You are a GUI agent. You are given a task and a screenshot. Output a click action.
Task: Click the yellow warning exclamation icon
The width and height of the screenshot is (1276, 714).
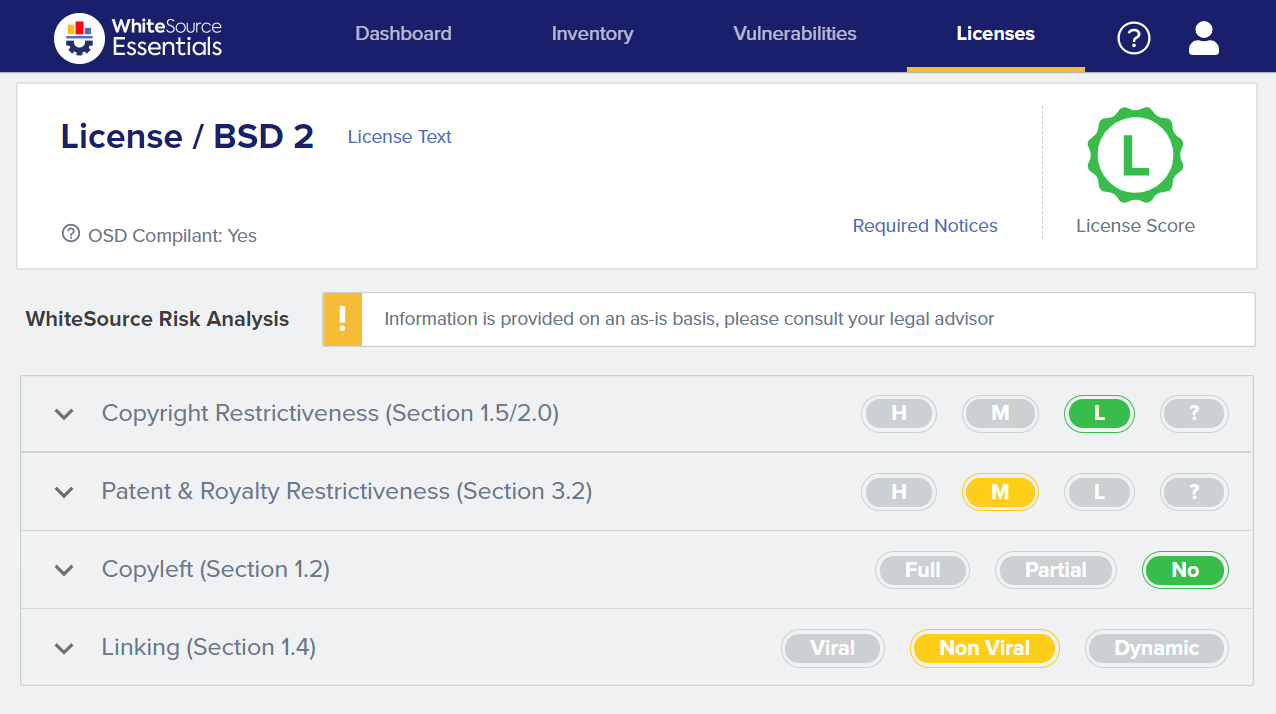point(342,319)
